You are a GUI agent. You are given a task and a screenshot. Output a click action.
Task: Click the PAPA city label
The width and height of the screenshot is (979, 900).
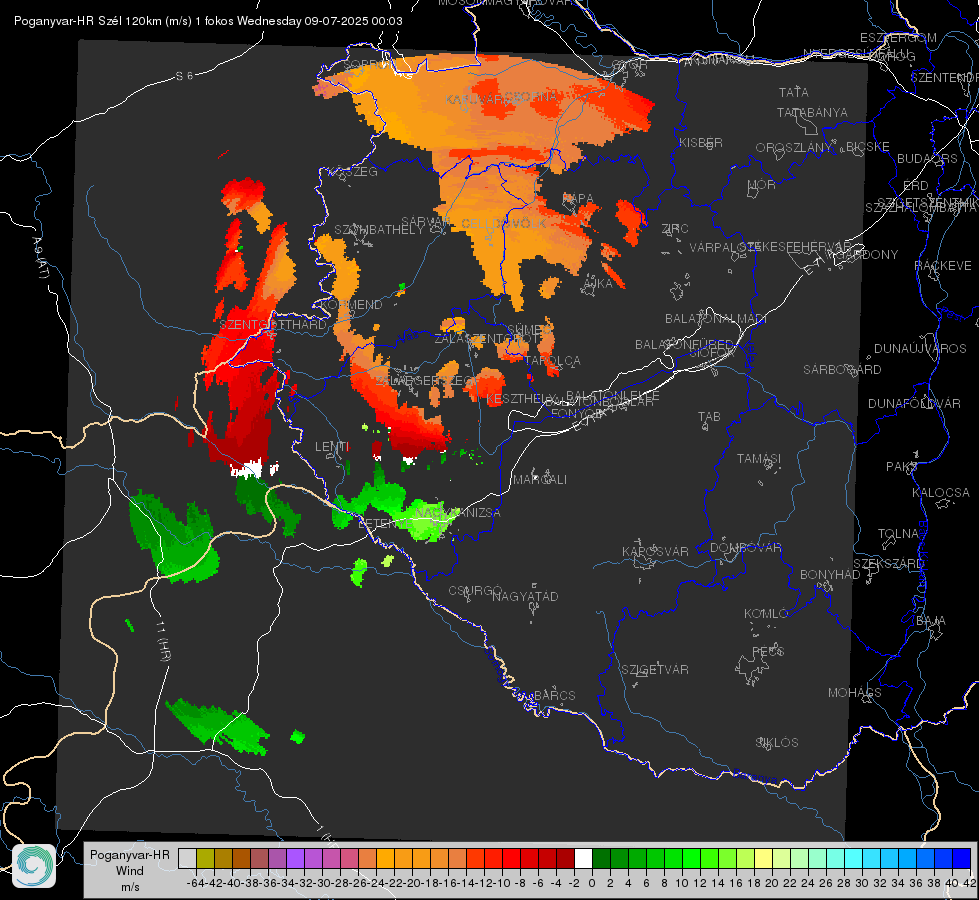(x=578, y=198)
